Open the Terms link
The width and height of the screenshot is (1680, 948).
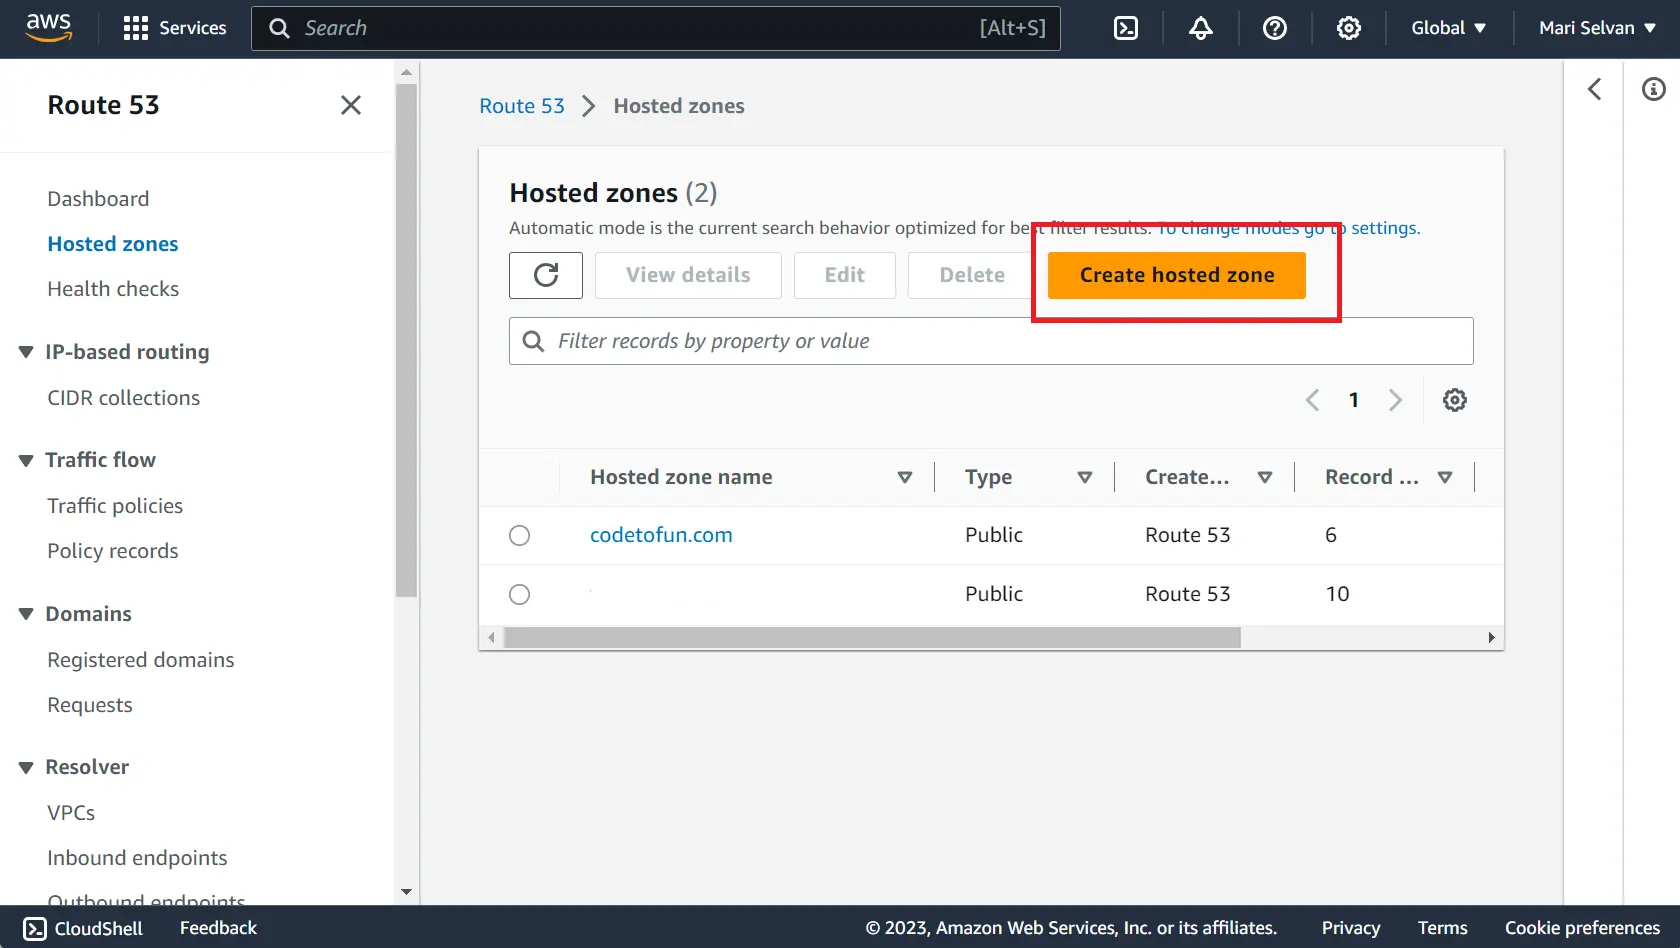(1443, 928)
